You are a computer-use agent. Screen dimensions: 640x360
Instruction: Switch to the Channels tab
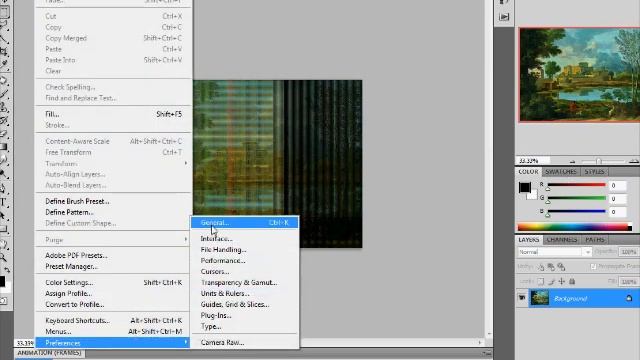(x=562, y=240)
